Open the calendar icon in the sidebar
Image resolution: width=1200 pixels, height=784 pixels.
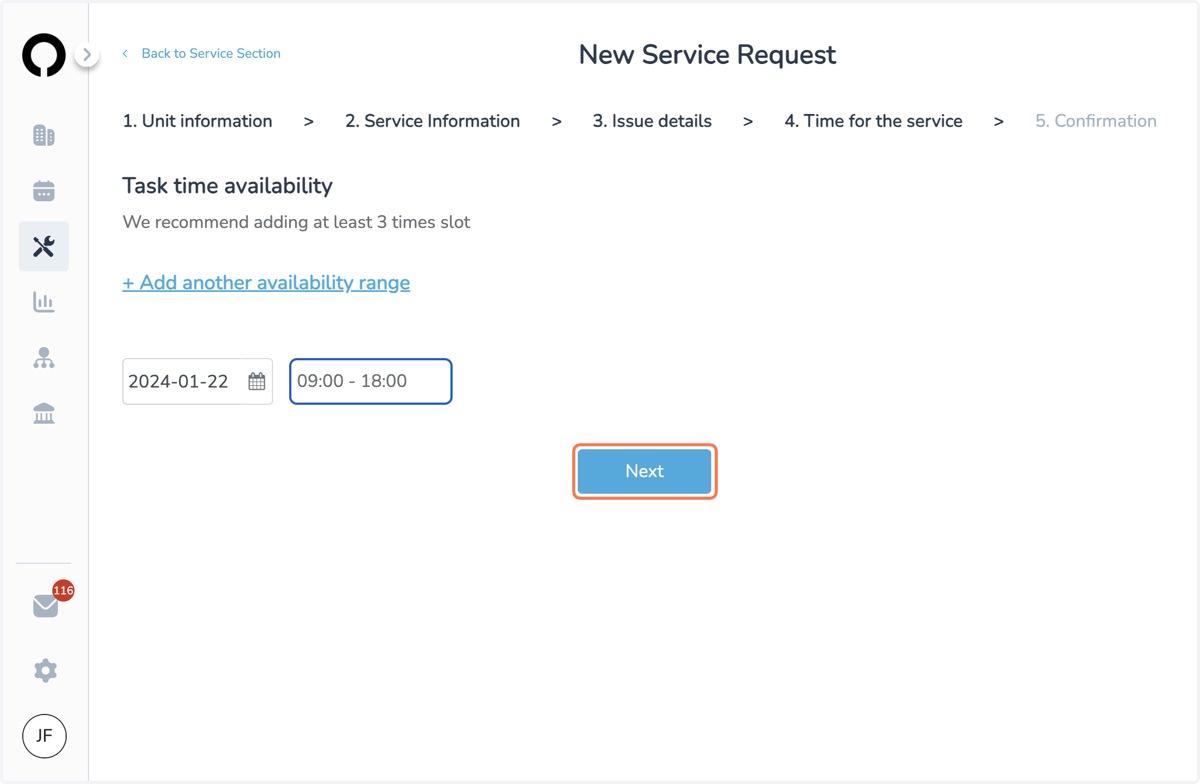[44, 191]
